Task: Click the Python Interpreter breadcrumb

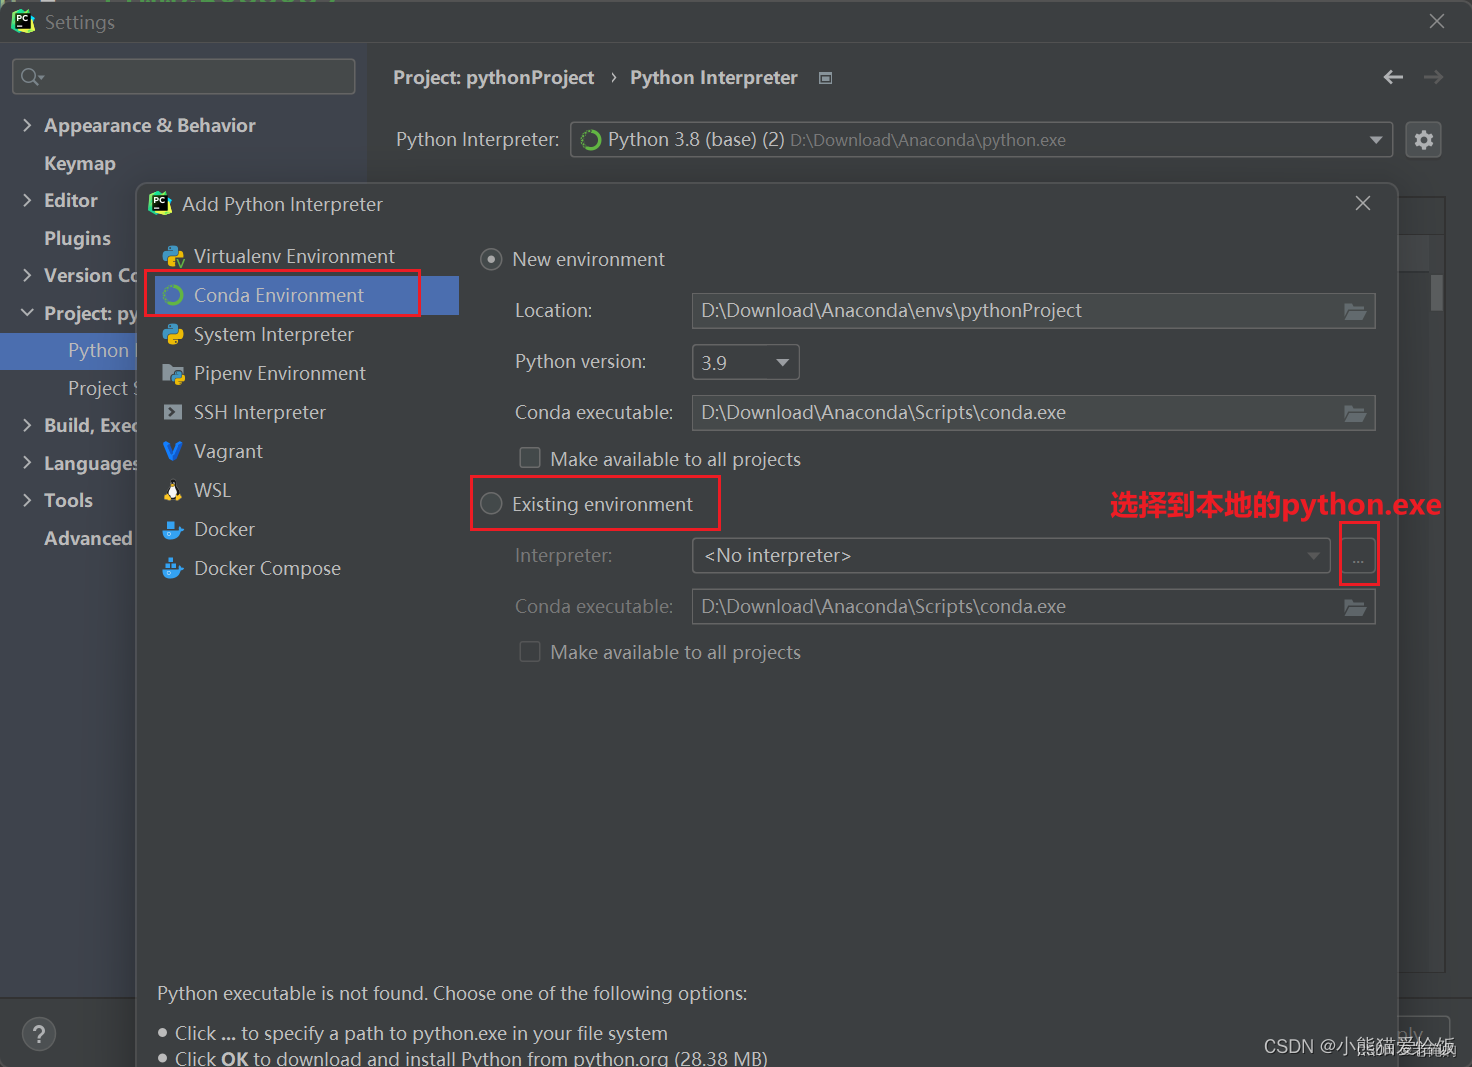Action: point(714,78)
